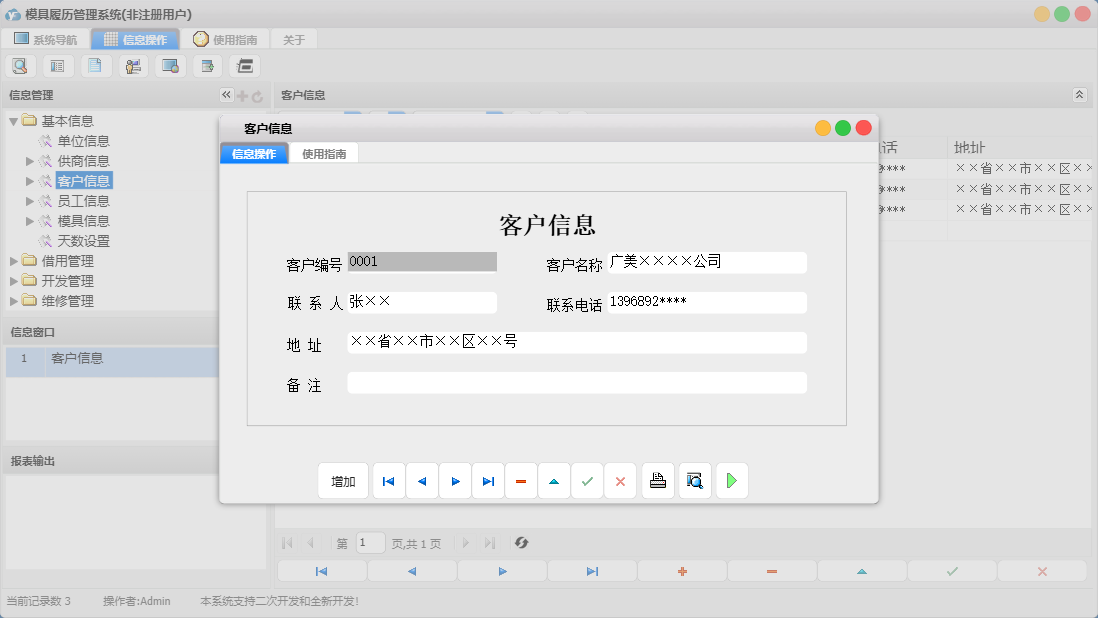Expand the 供应商信息 tree node

click(30, 160)
